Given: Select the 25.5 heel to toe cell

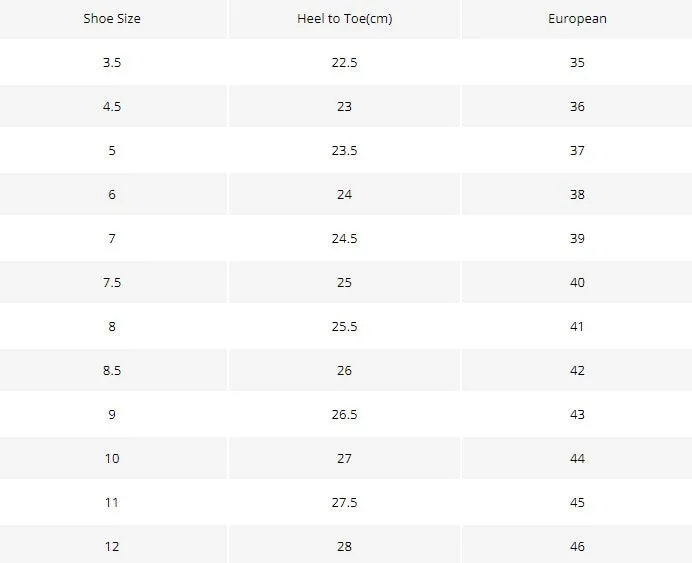Looking at the screenshot, I should click(x=344, y=326).
